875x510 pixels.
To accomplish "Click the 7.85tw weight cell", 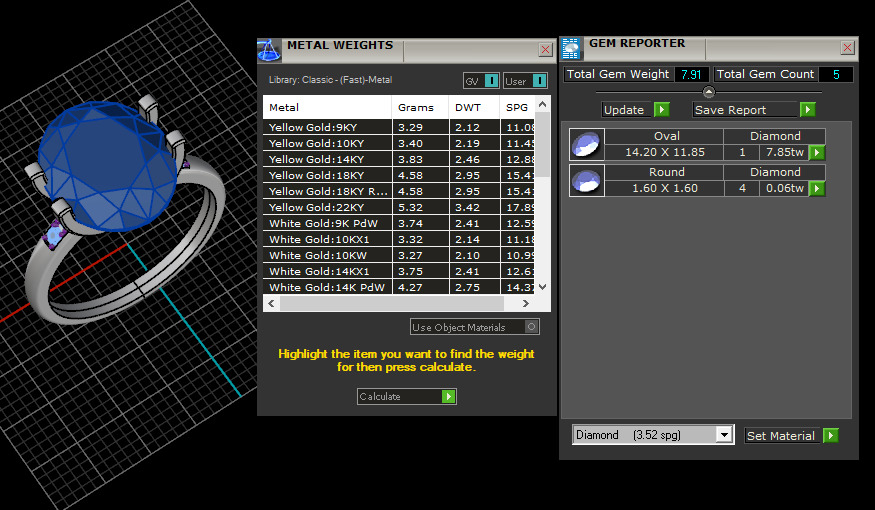I will coord(785,152).
